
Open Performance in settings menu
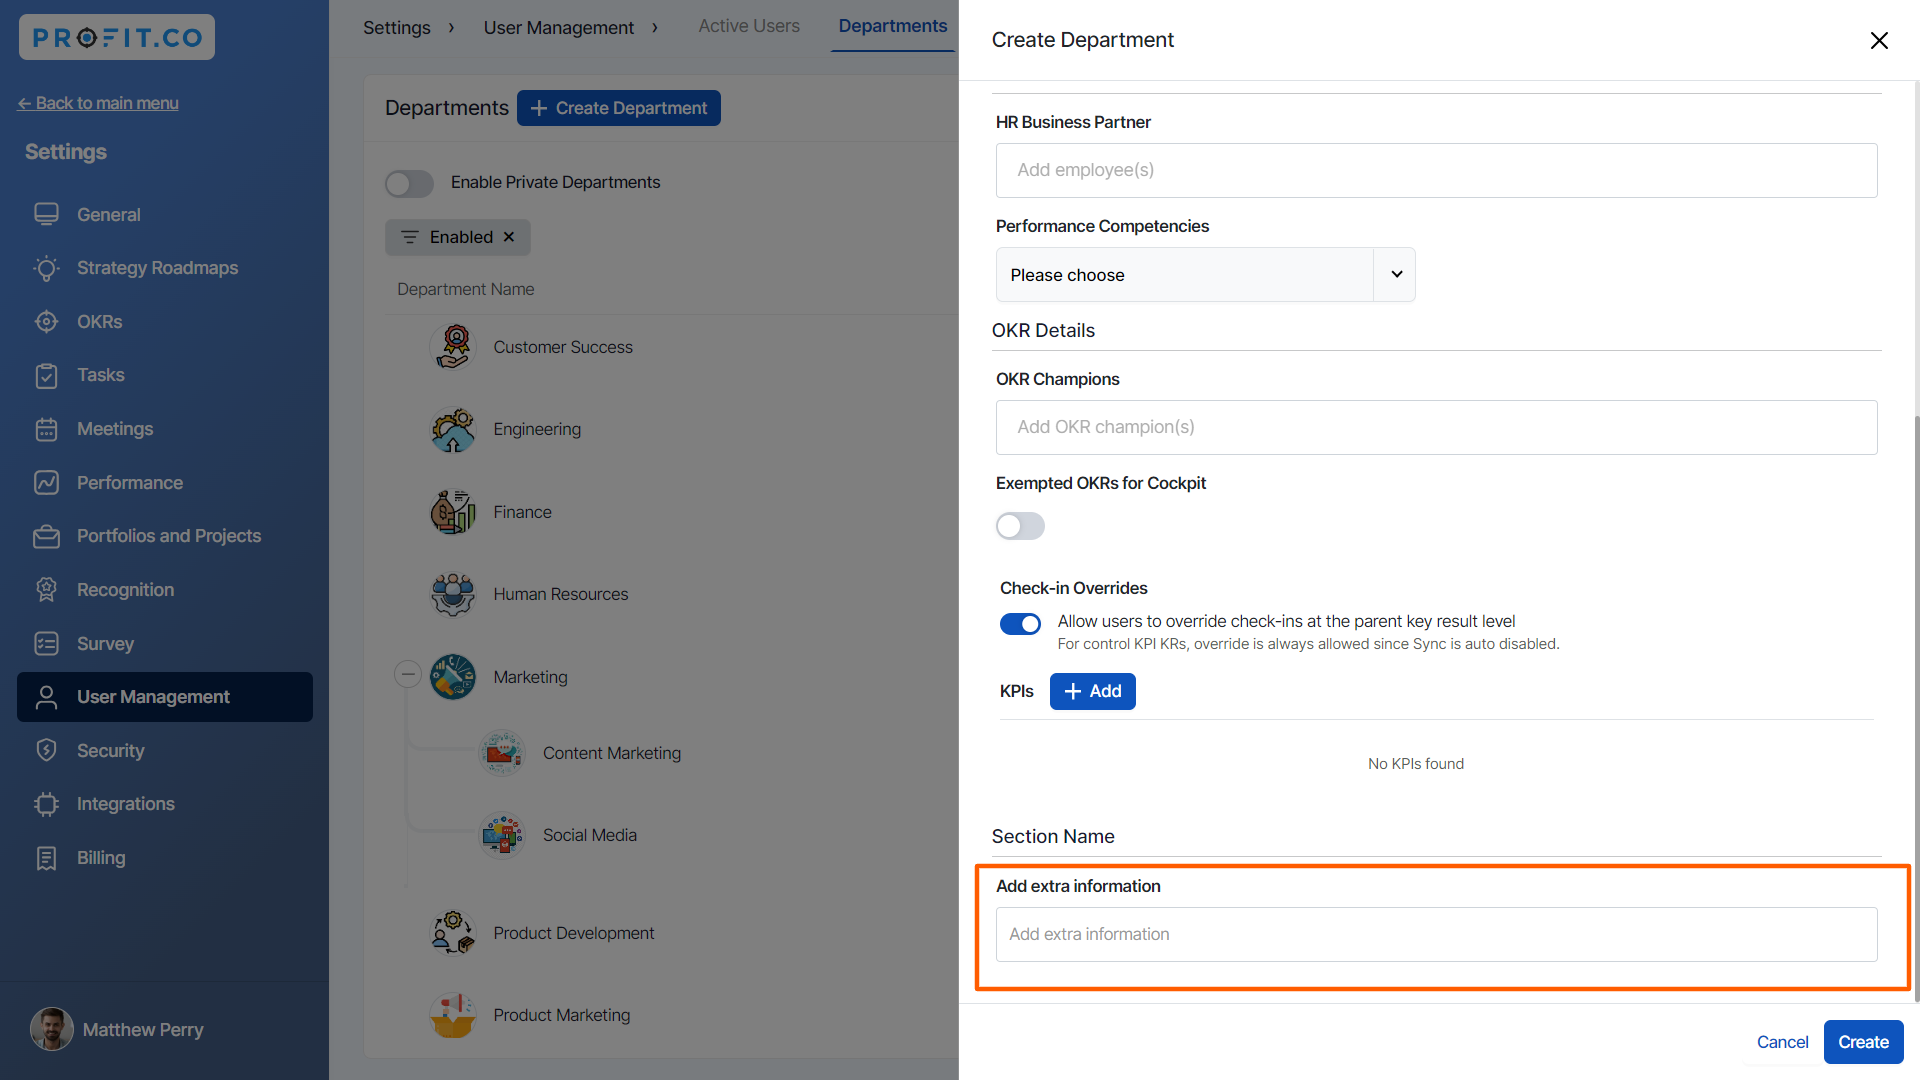pos(130,483)
